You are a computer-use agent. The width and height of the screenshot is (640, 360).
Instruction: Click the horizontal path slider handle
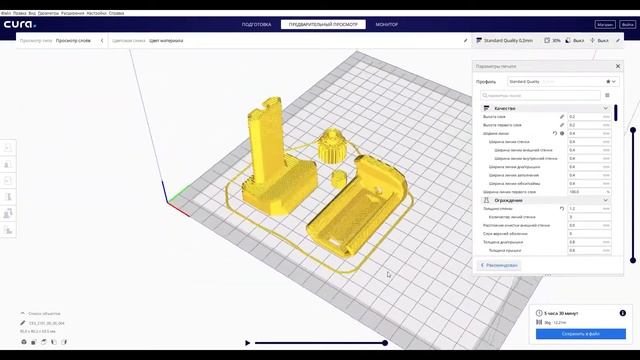[385, 343]
